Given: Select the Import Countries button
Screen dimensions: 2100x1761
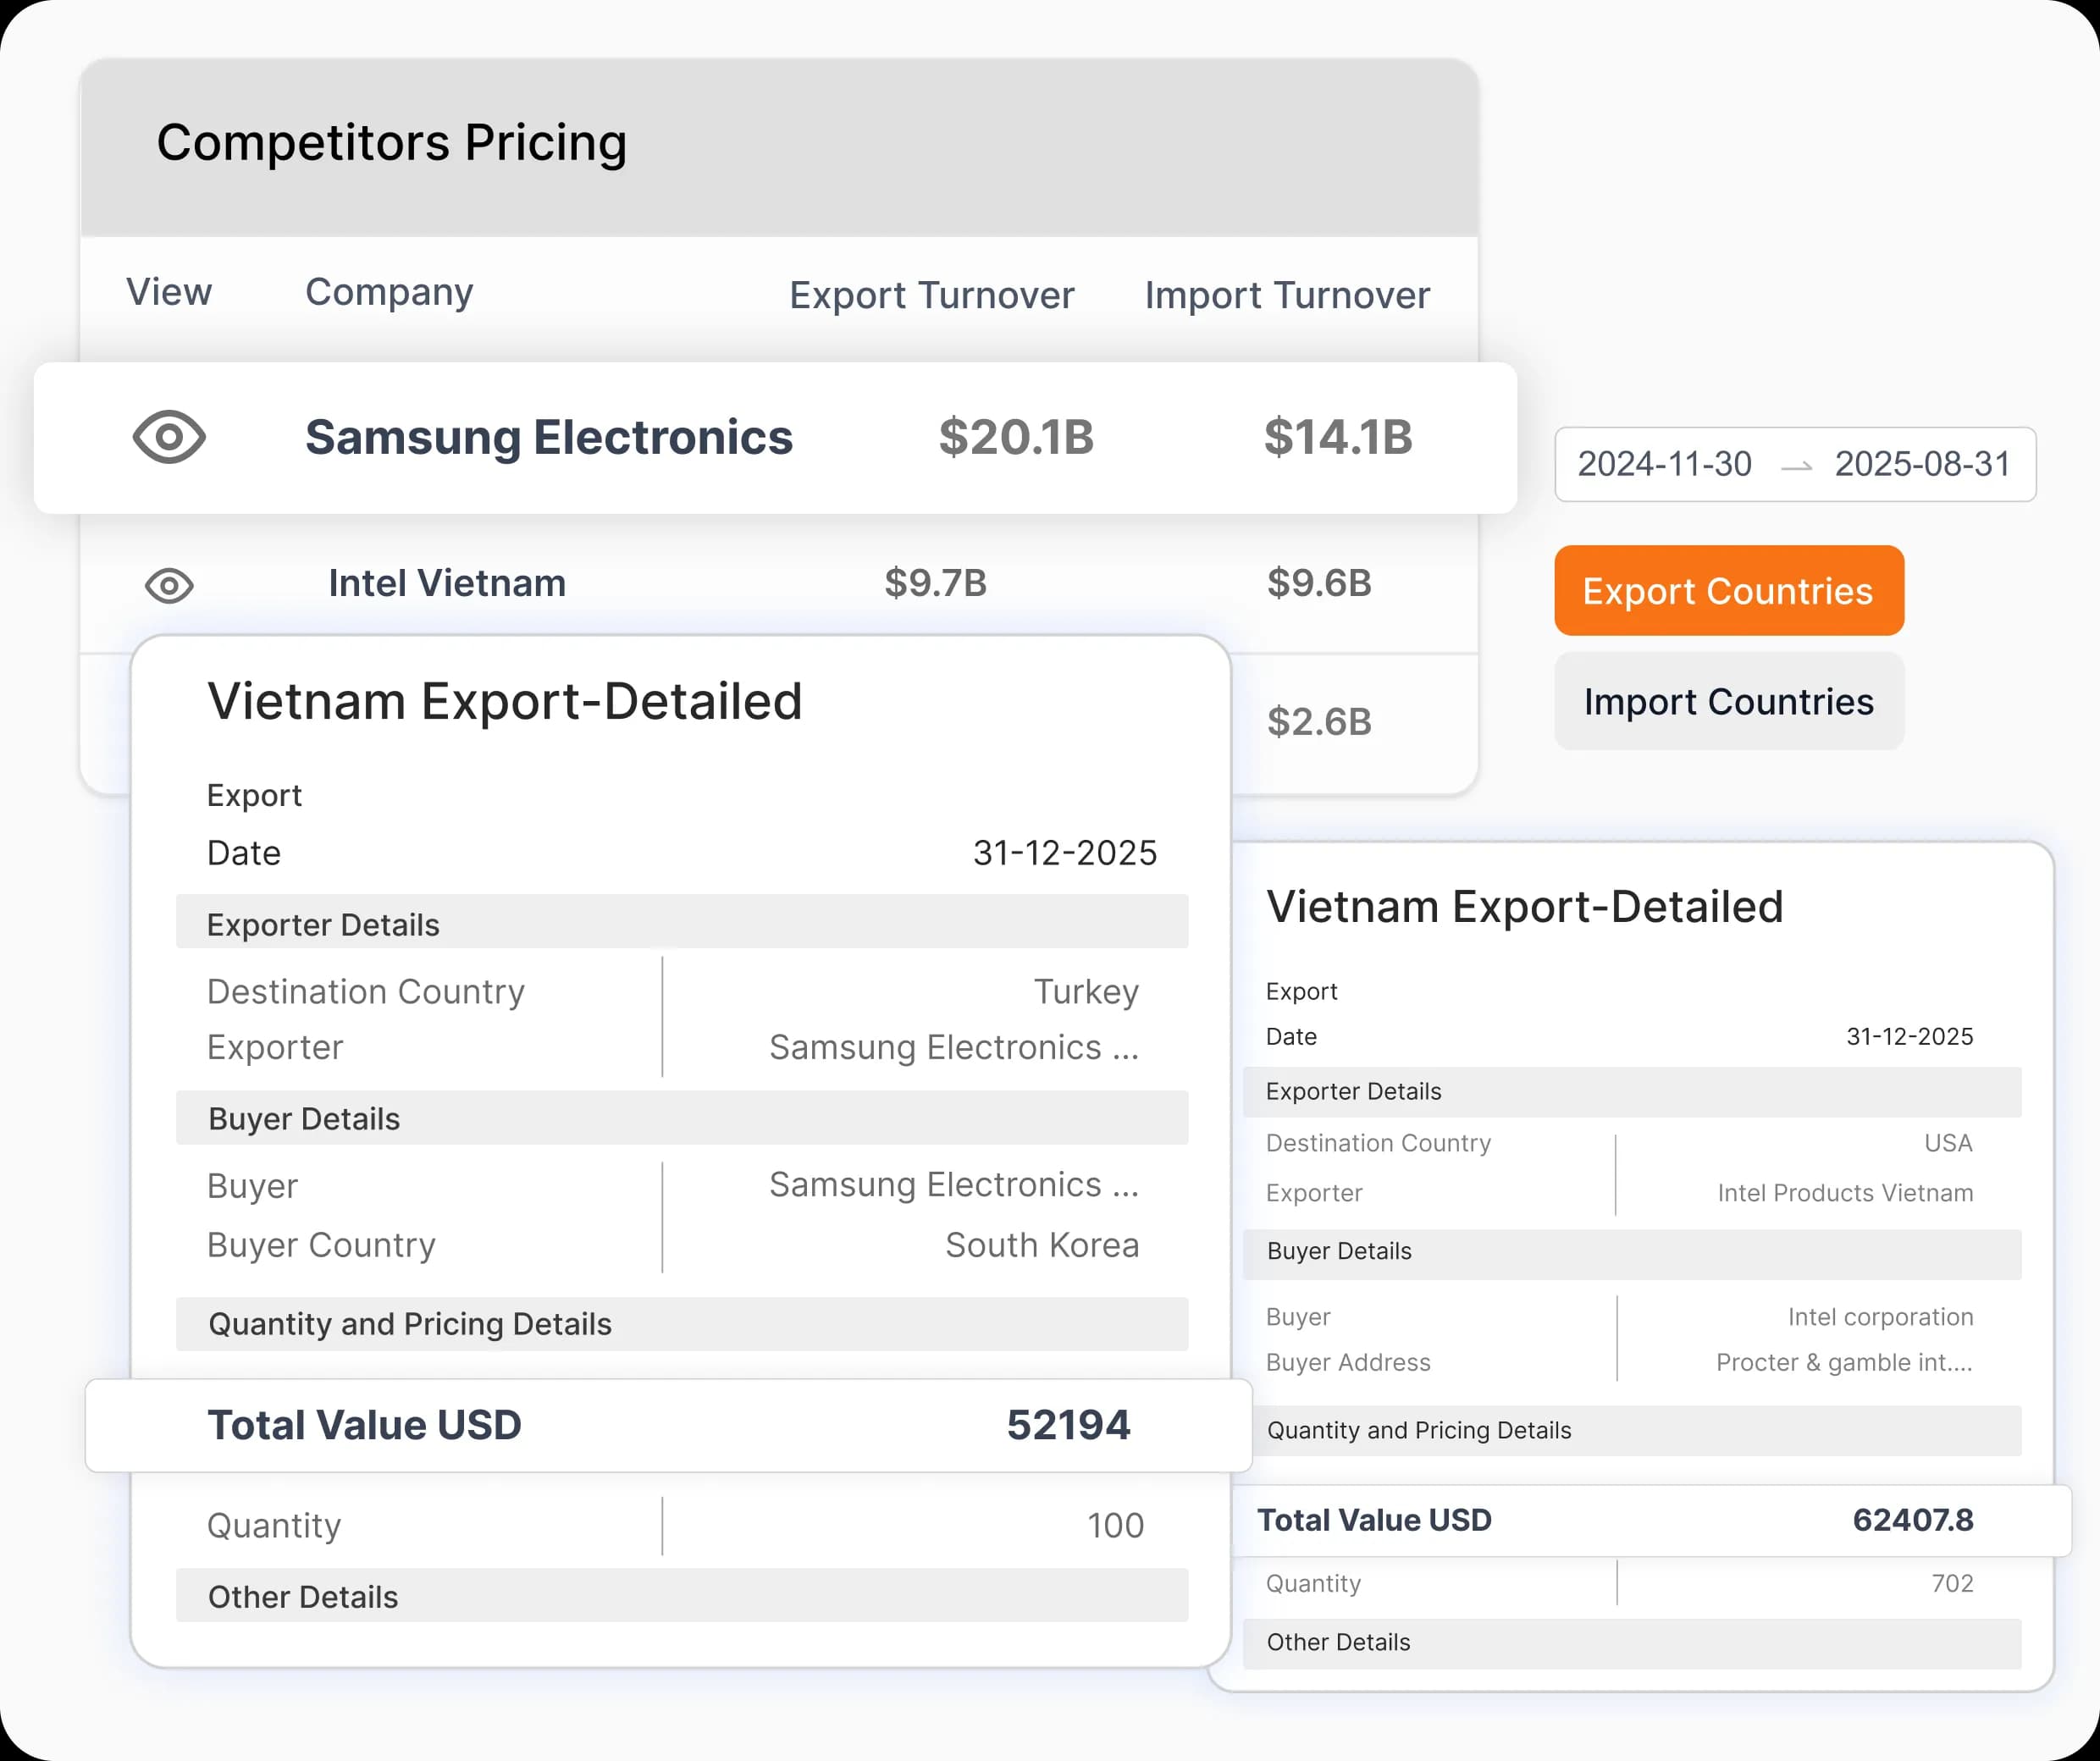Looking at the screenshot, I should pyautogui.click(x=1729, y=702).
